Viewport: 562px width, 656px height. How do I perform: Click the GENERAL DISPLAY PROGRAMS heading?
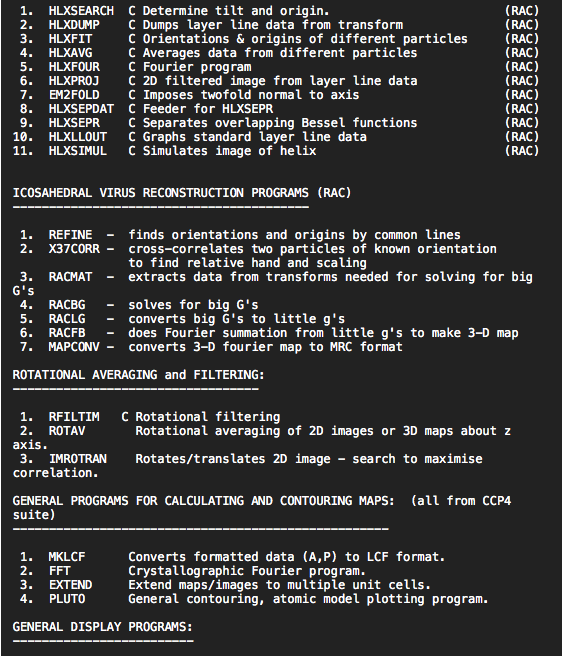point(103,627)
